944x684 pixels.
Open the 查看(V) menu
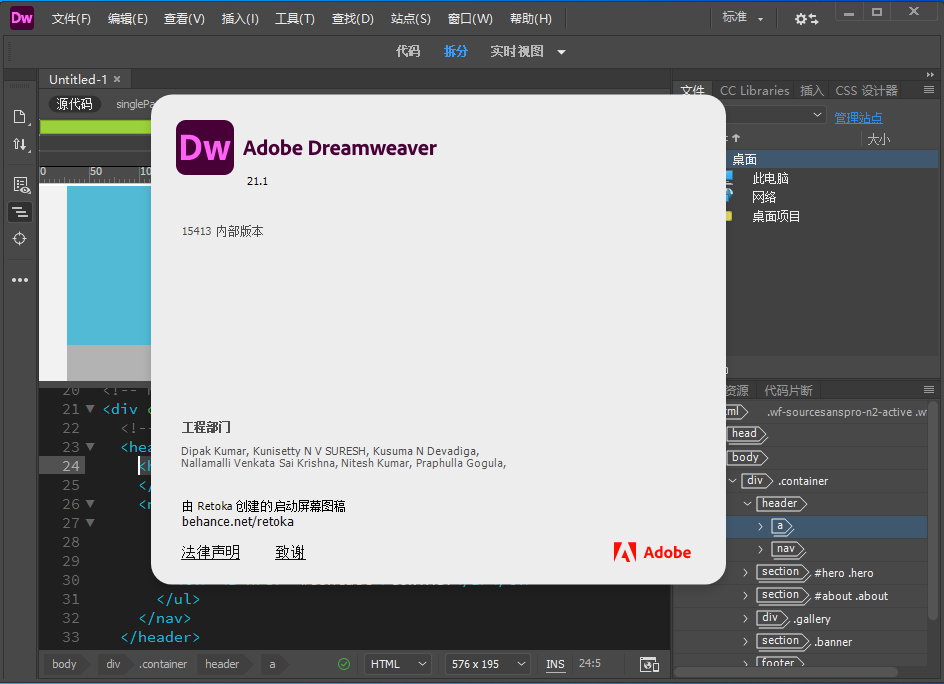(184, 19)
